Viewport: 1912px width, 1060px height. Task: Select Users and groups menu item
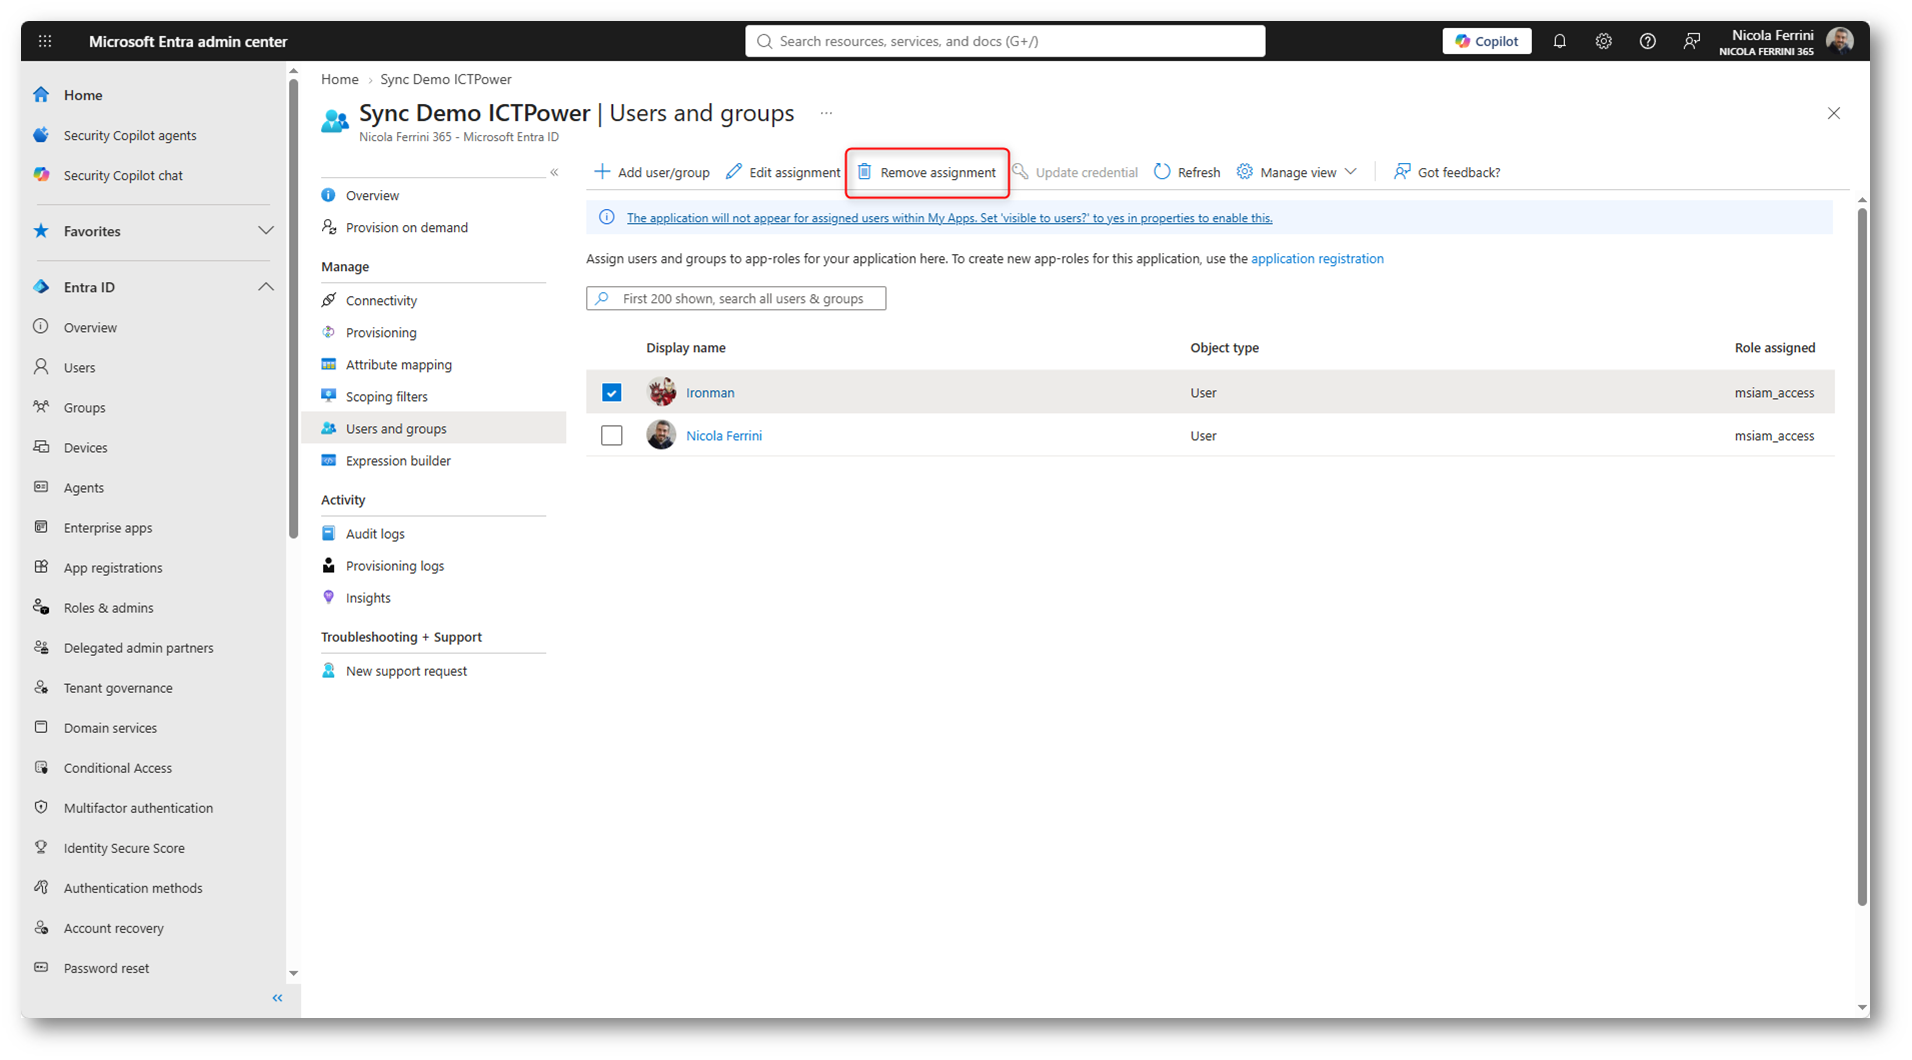click(434, 428)
